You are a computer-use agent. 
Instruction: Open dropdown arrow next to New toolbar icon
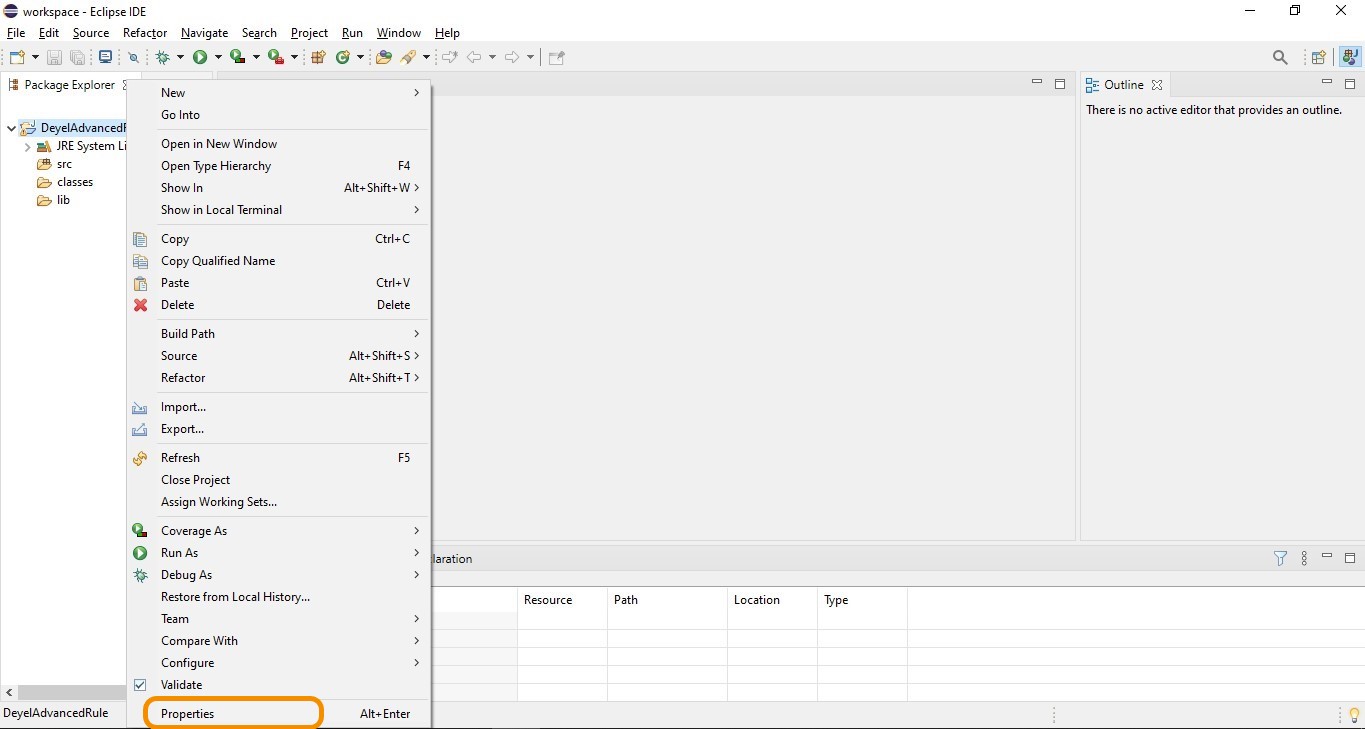(x=36, y=57)
